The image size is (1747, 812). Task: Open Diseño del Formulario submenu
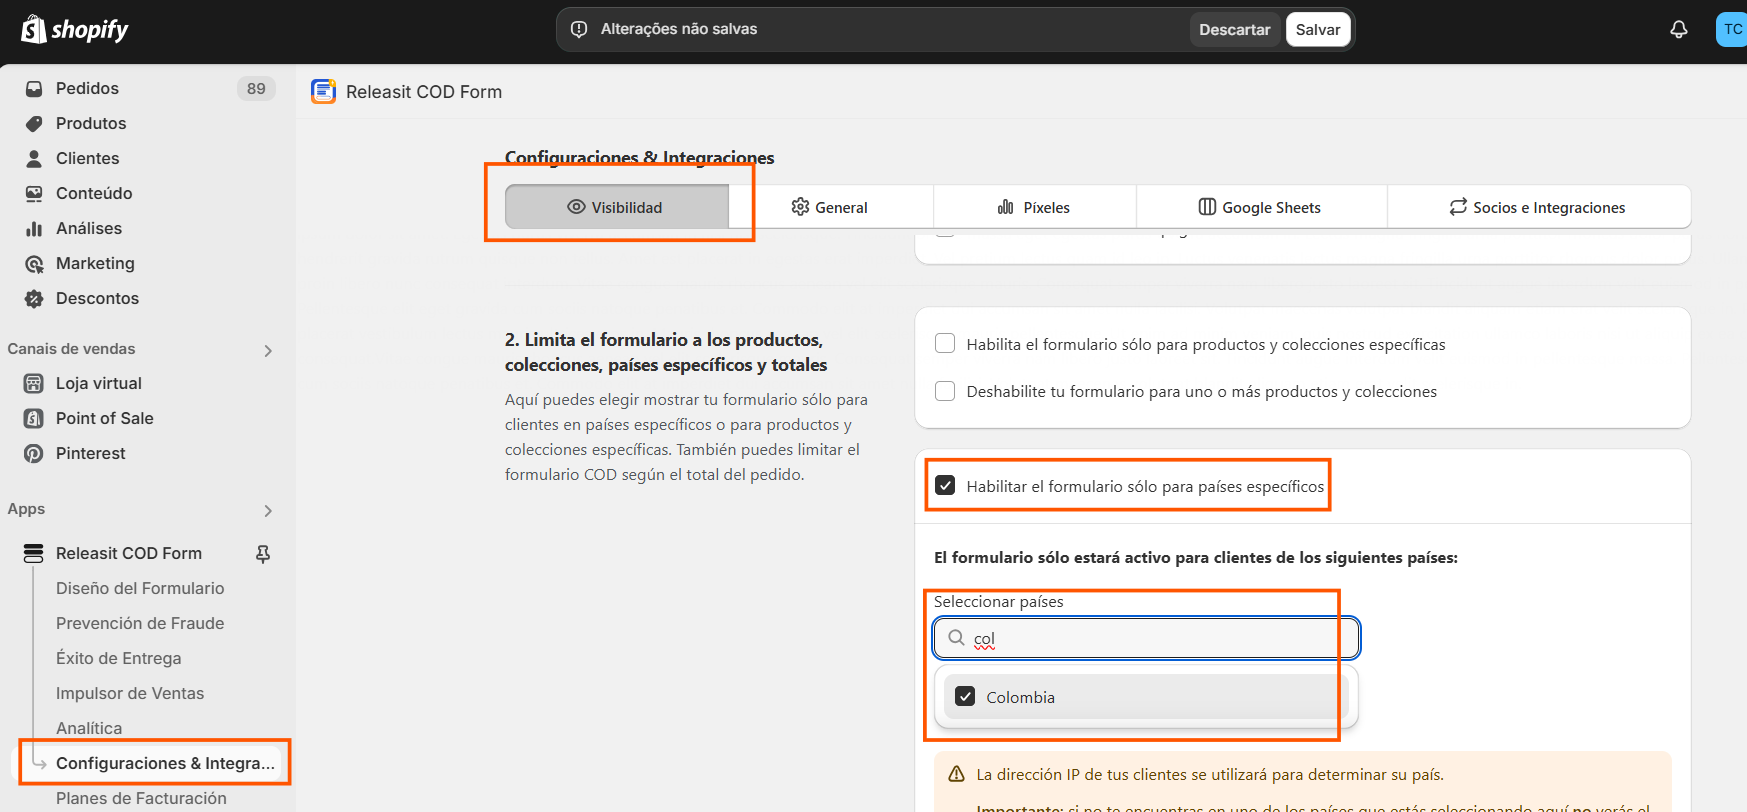point(140,588)
